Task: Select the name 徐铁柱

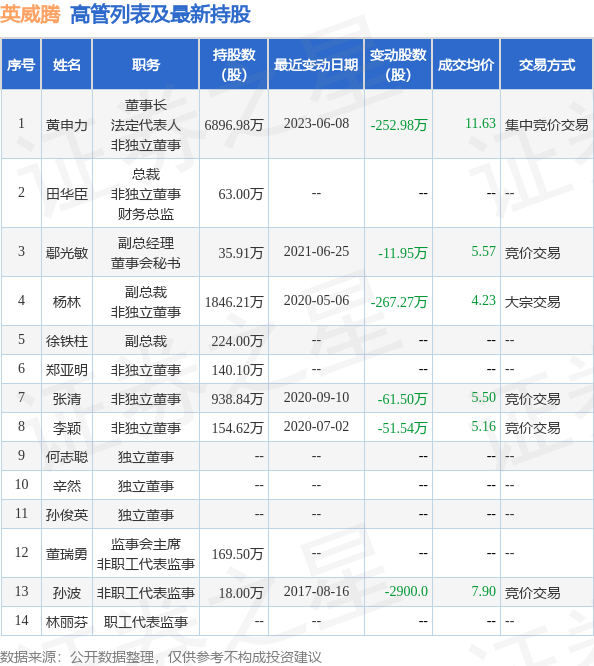Action: pyautogui.click(x=67, y=341)
